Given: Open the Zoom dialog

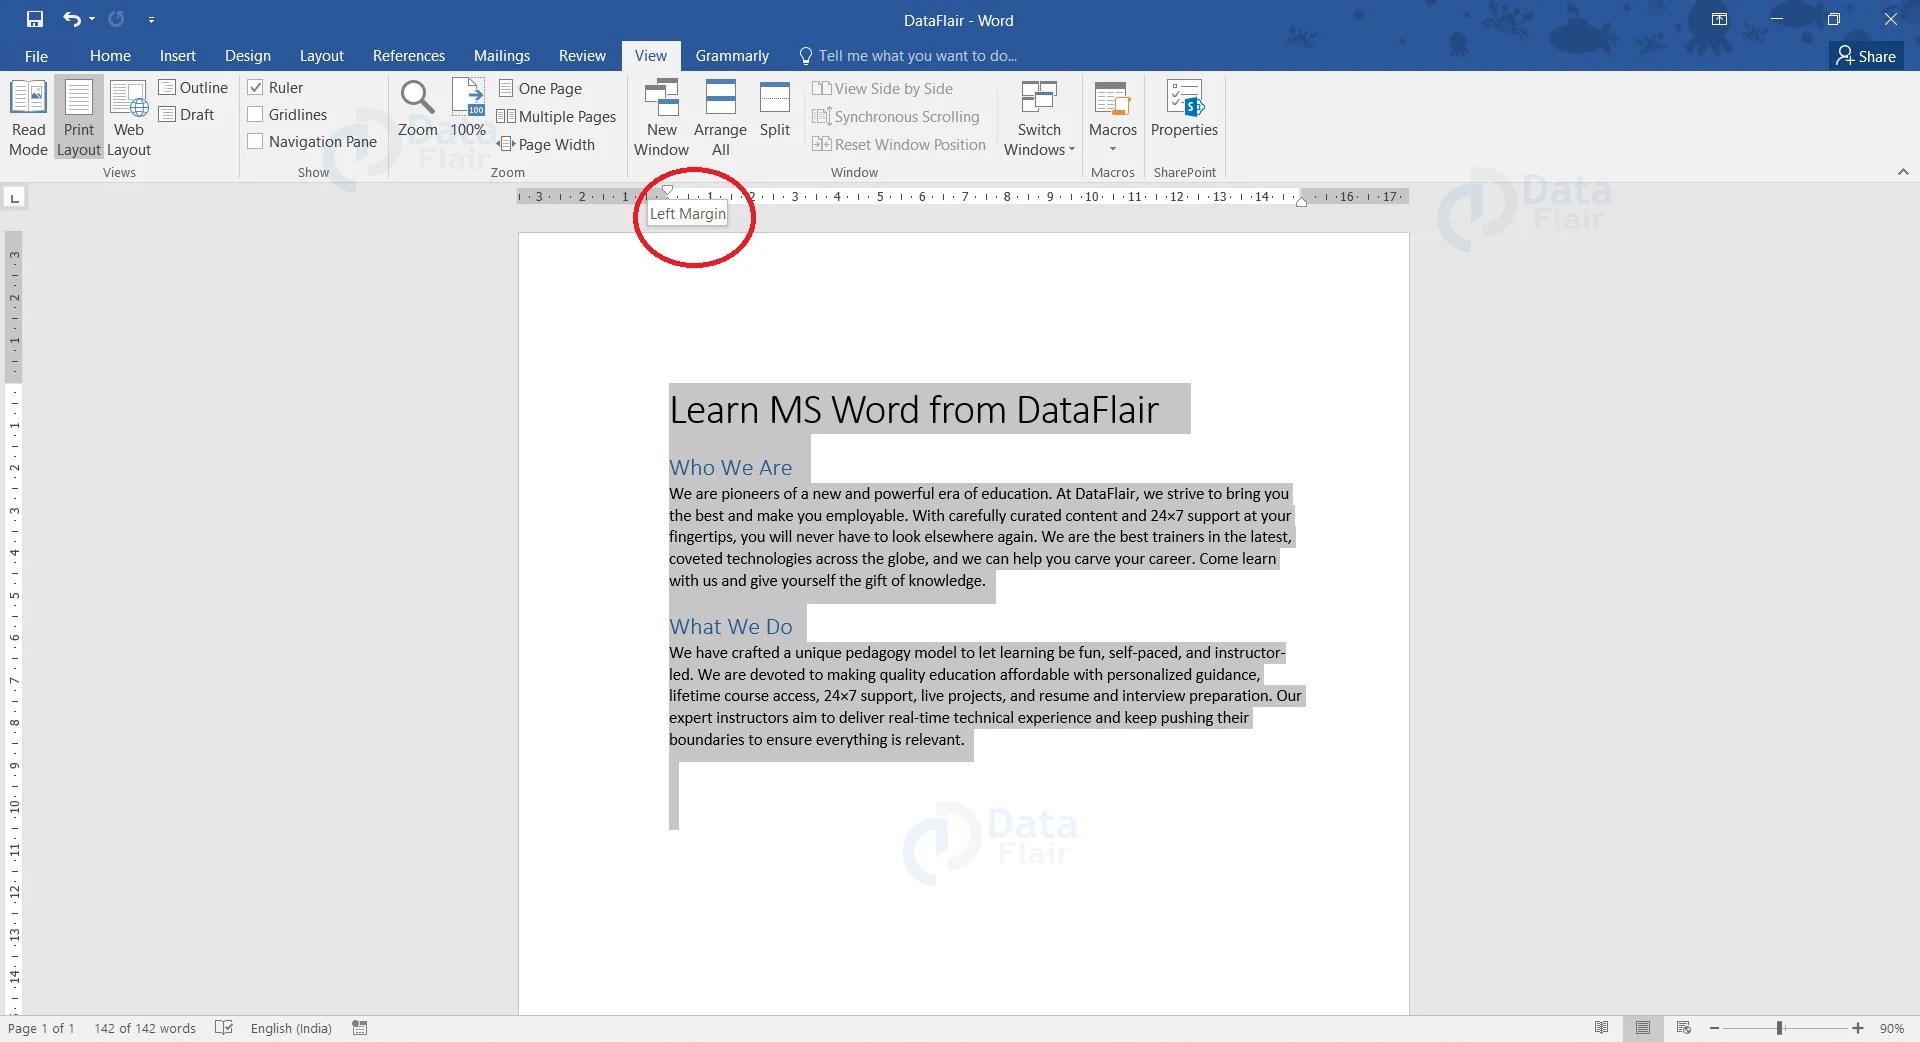Looking at the screenshot, I should (x=416, y=110).
